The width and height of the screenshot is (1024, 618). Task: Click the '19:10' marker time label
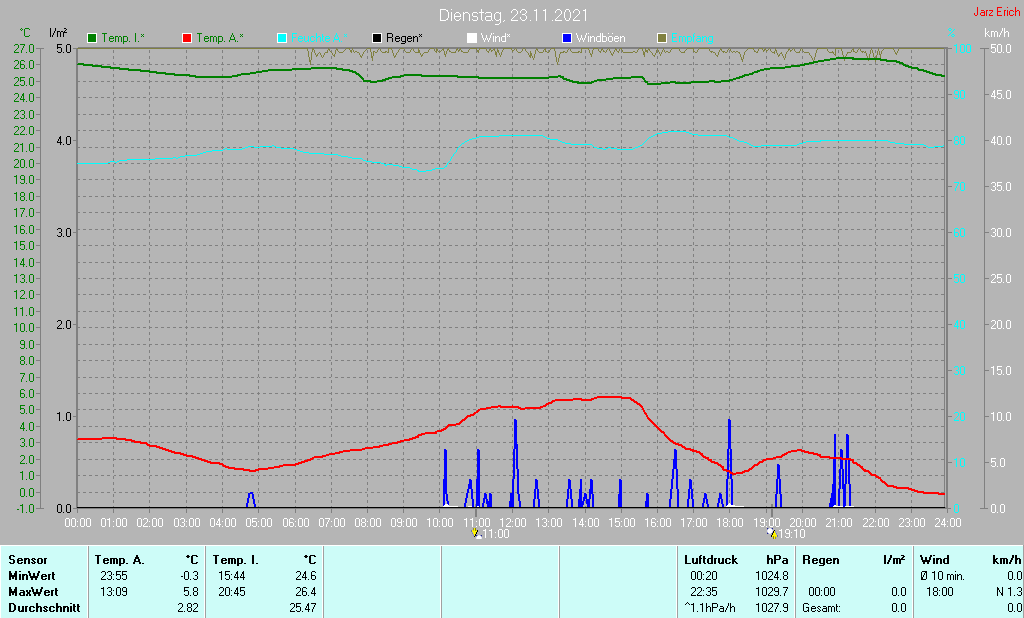(792, 534)
